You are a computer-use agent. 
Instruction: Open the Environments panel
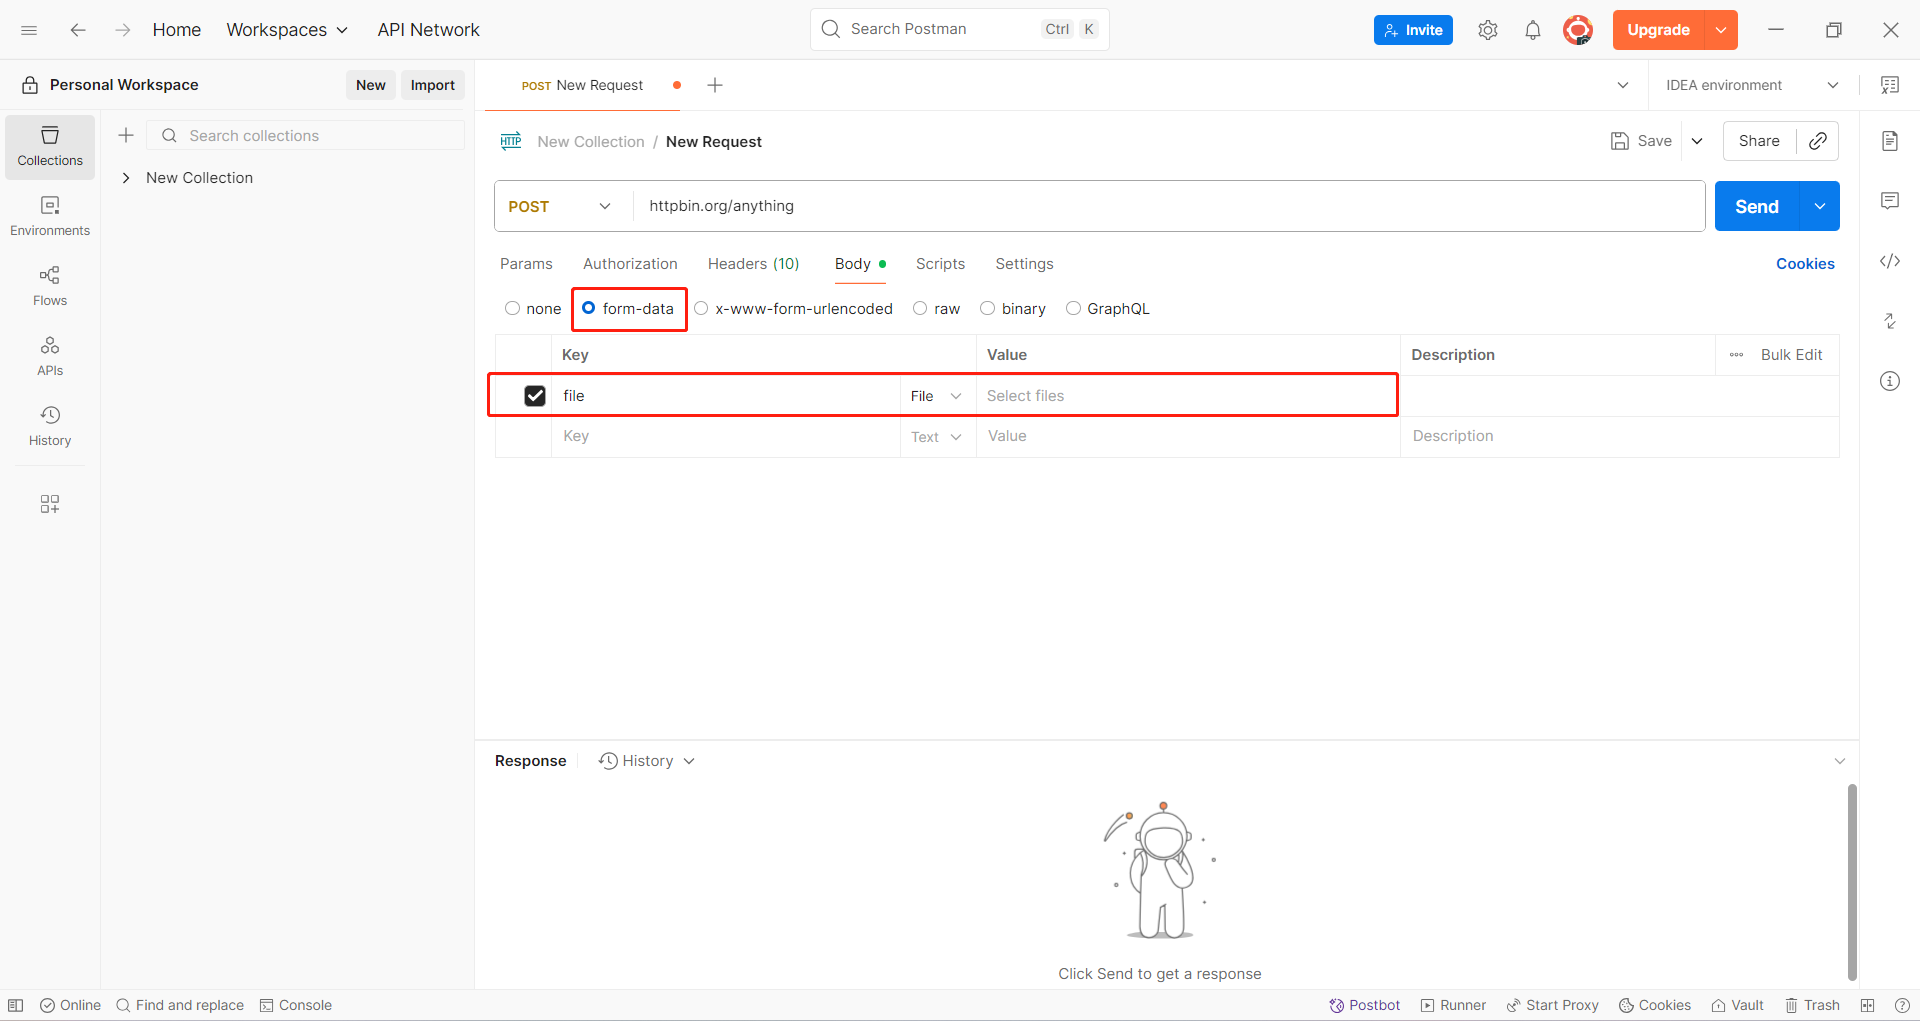pos(49,214)
